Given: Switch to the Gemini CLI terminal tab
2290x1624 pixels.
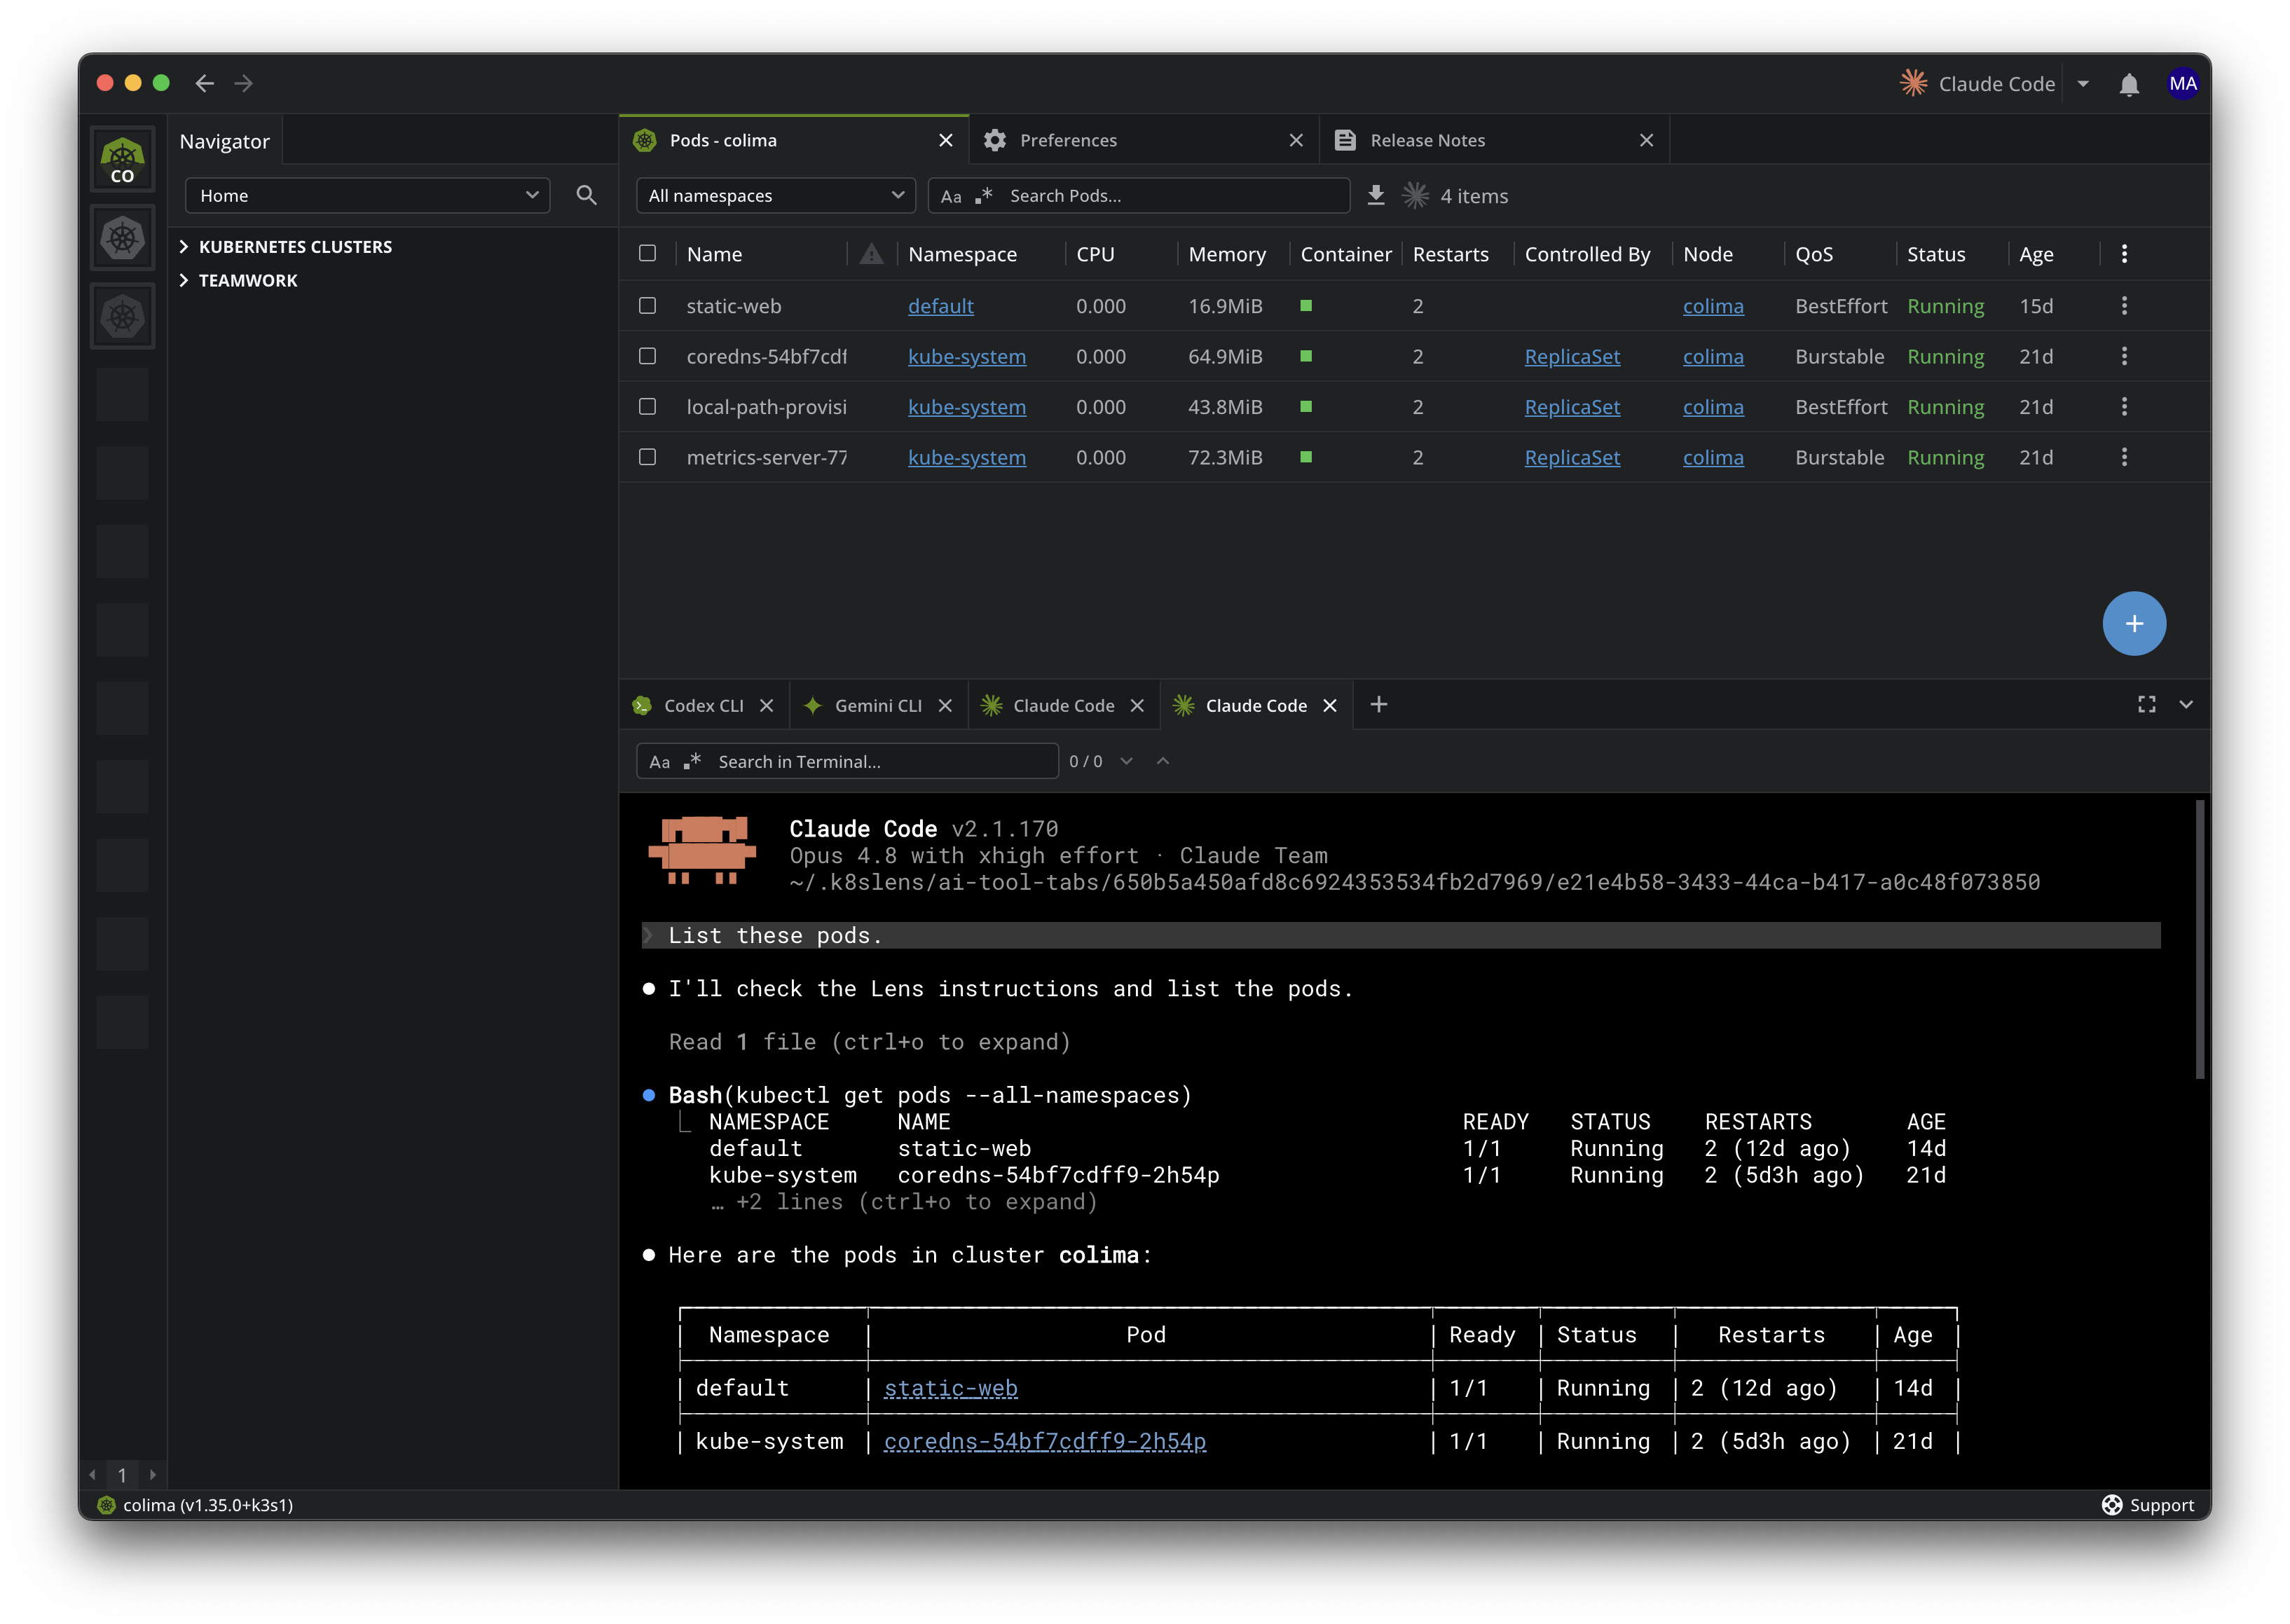Looking at the screenshot, I should (878, 706).
